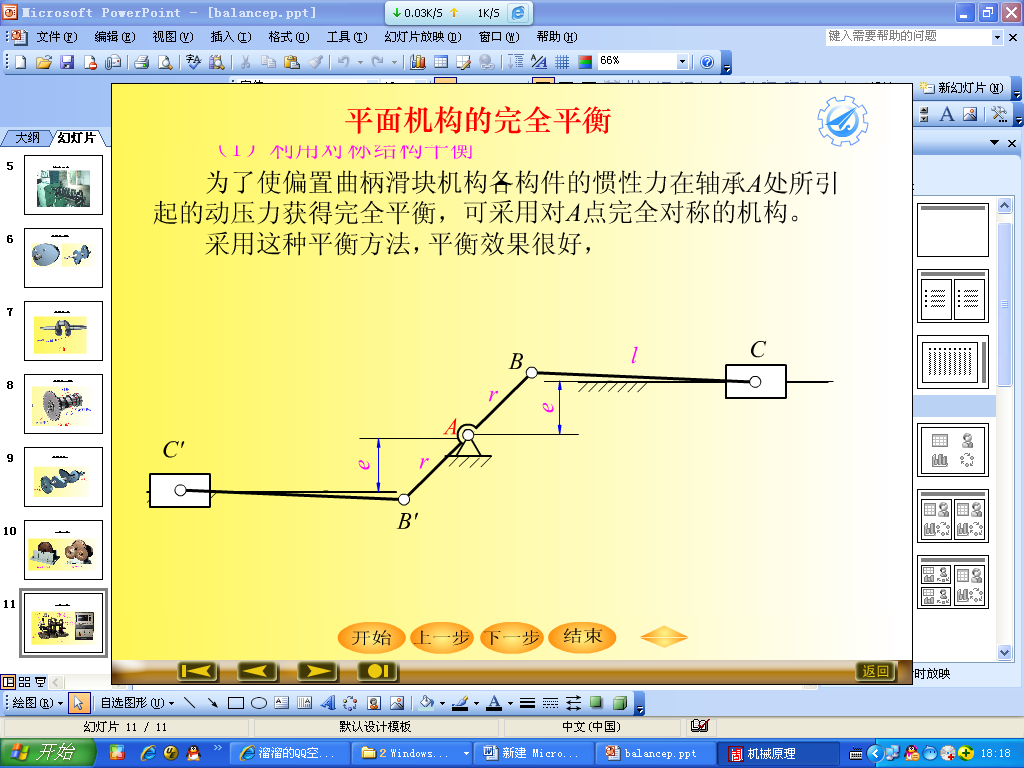Click the Open file folder icon
The width and height of the screenshot is (1024, 768).
pos(44,62)
